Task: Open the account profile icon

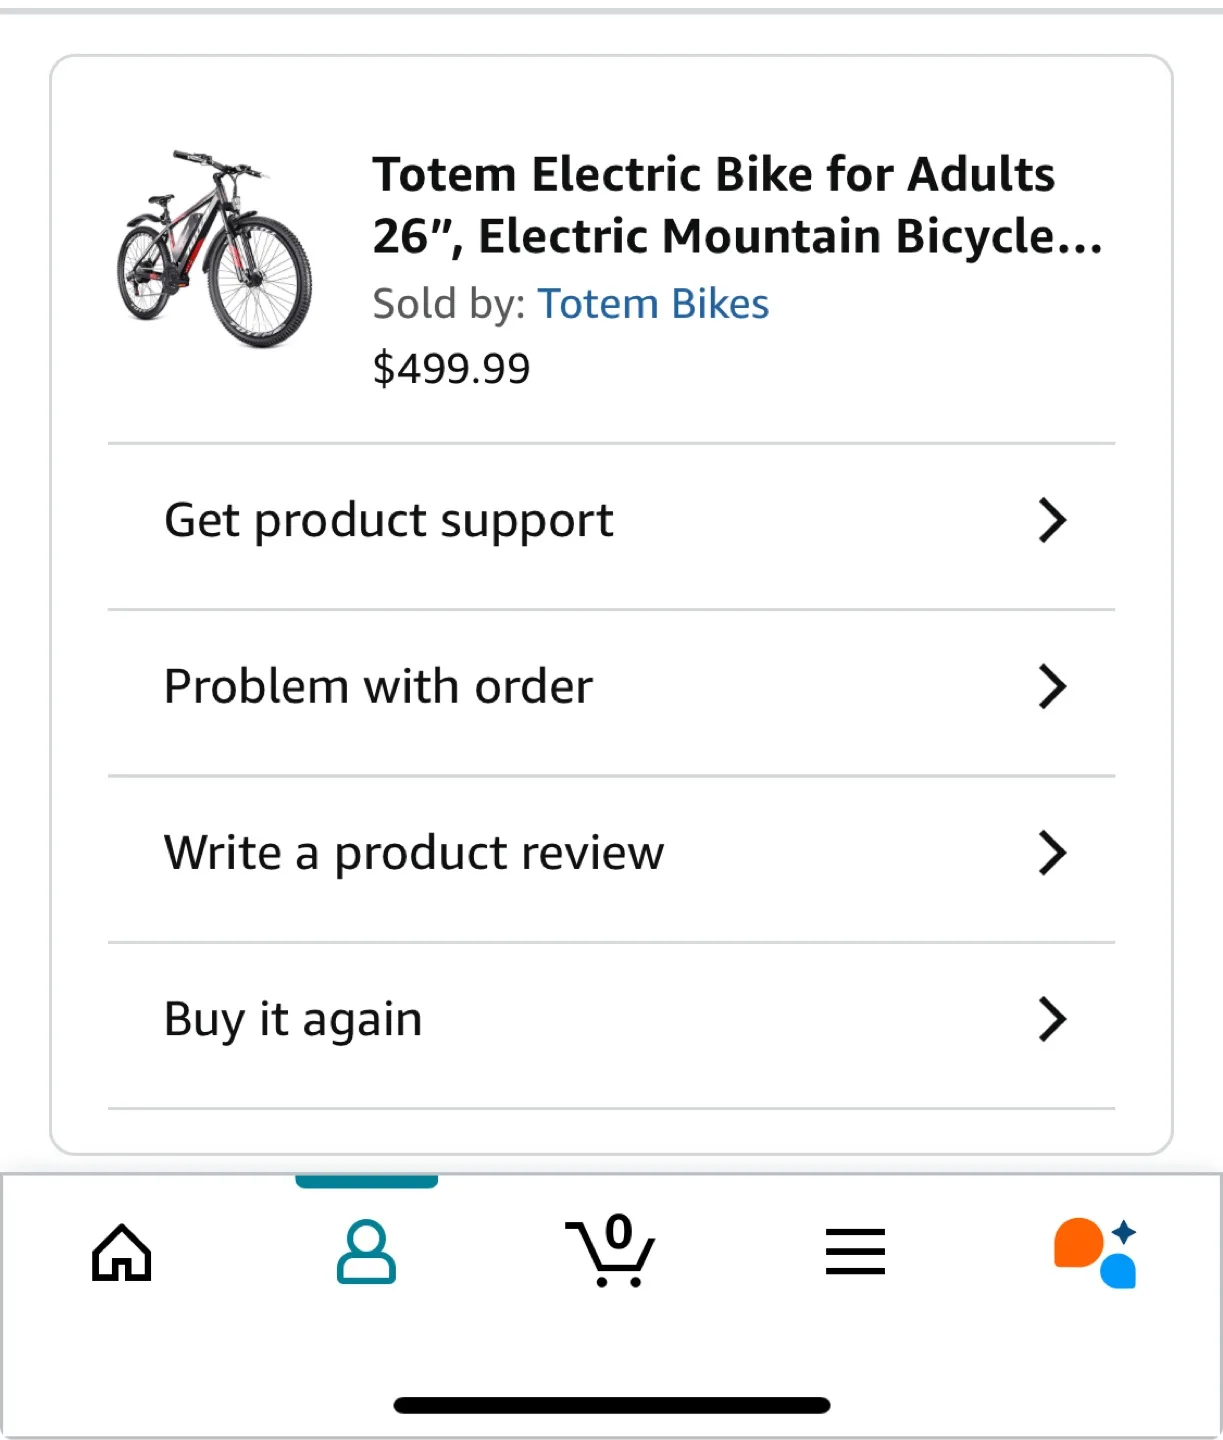Action: click(366, 1252)
